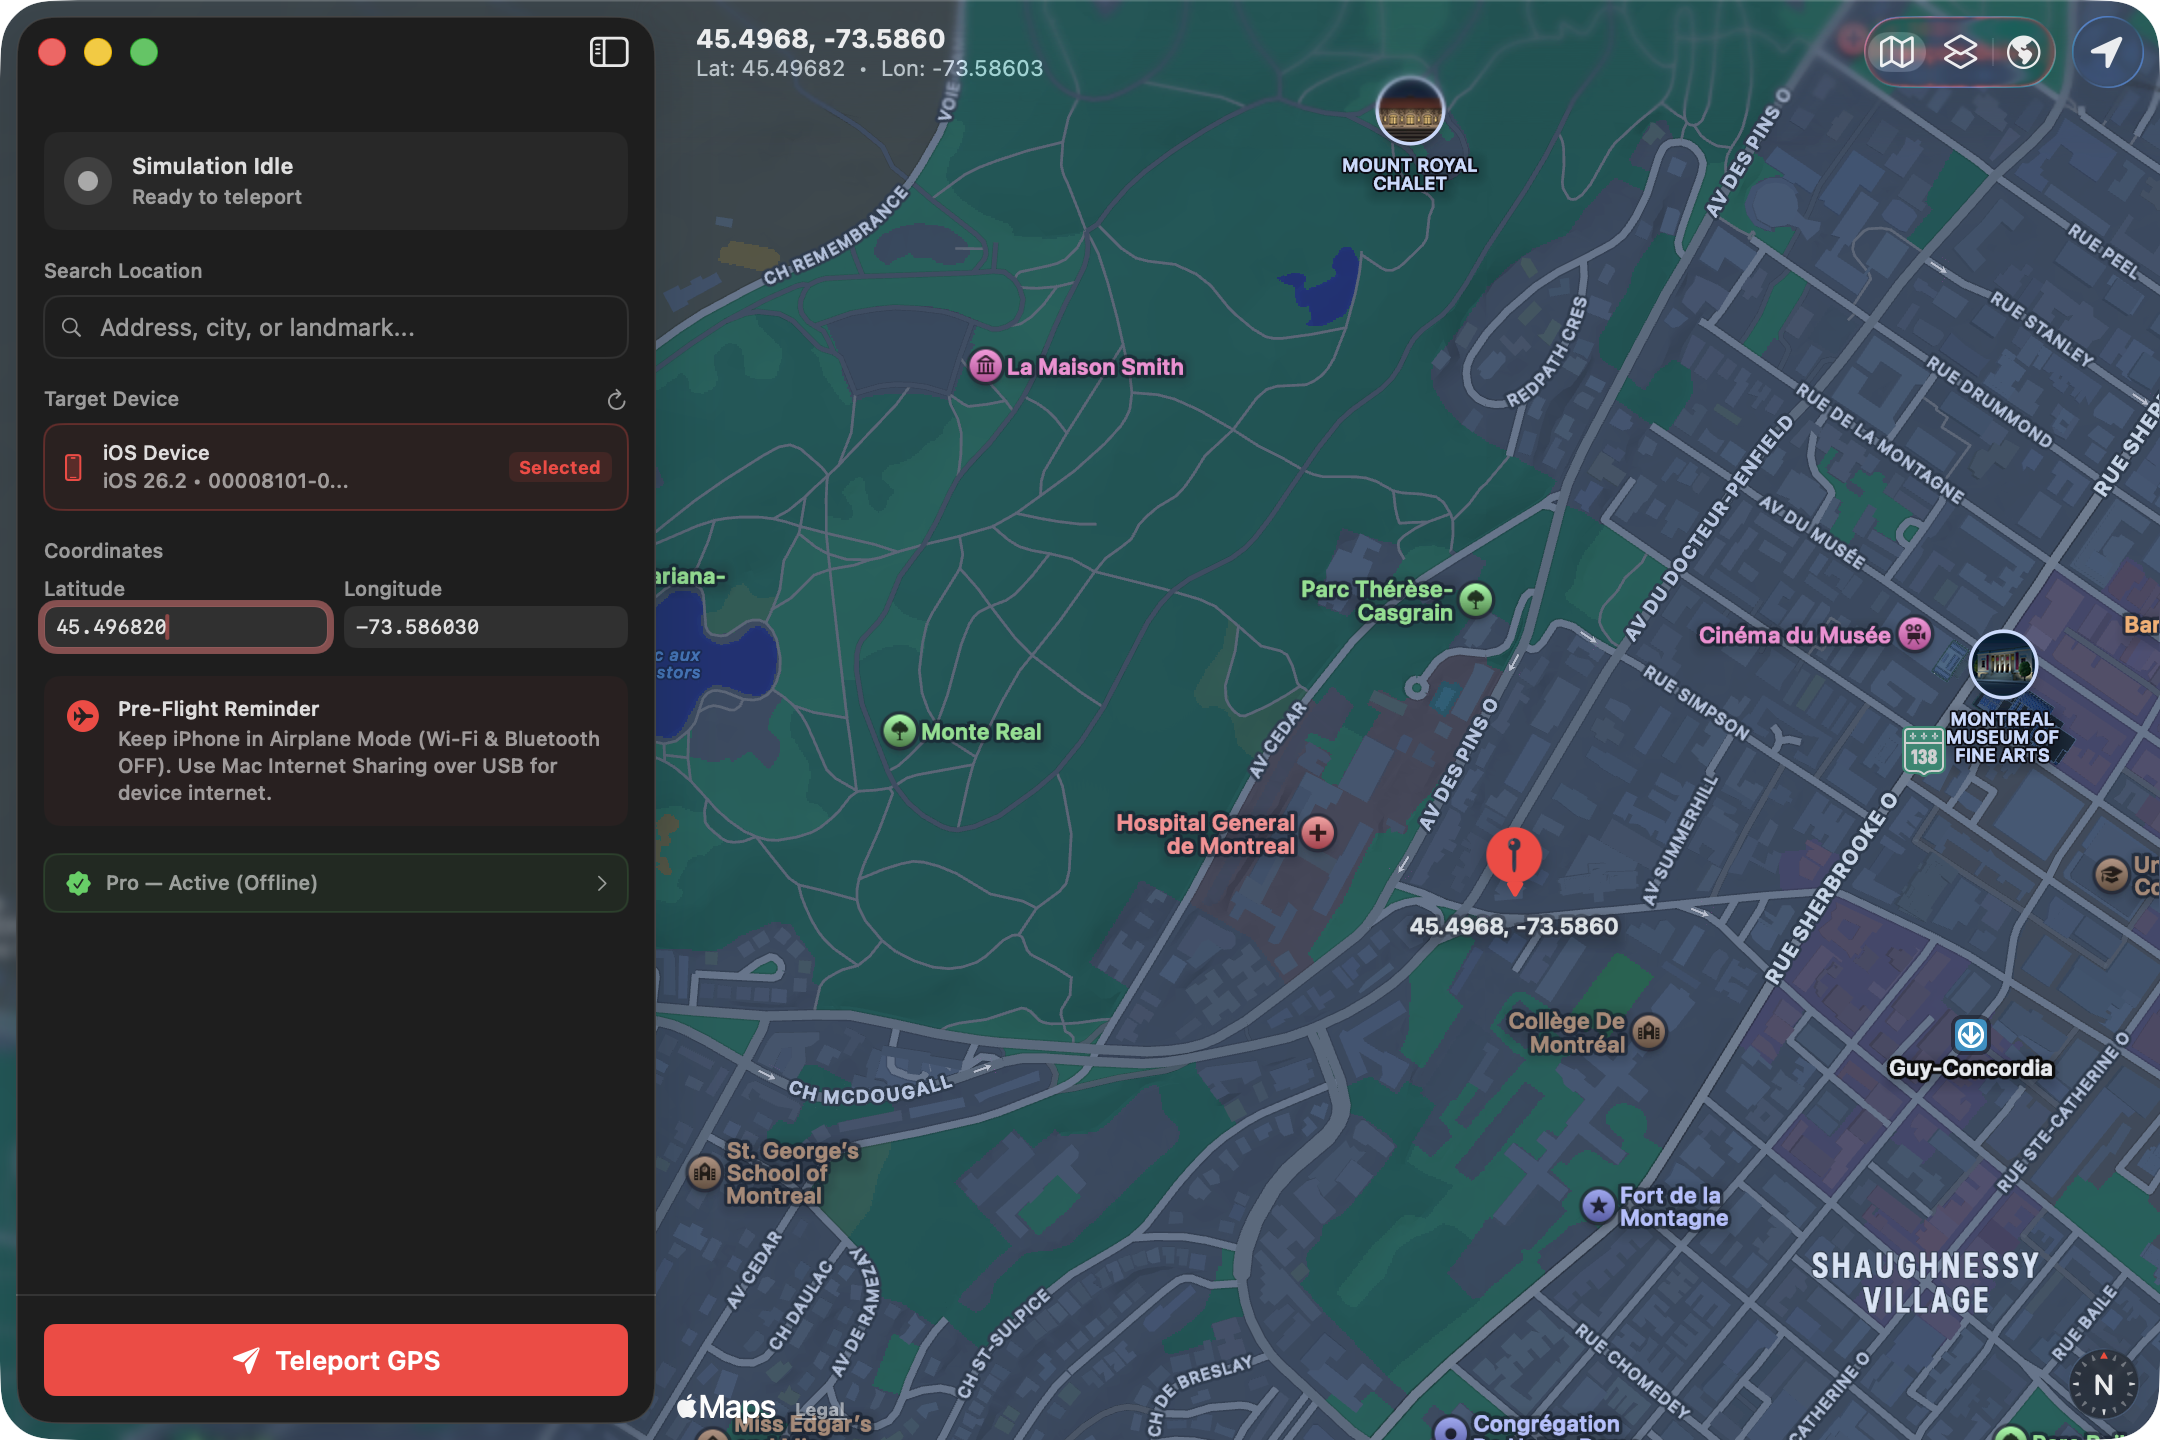The image size is (2160, 1440).
Task: Select the globe satellite view icon
Action: 2023,52
